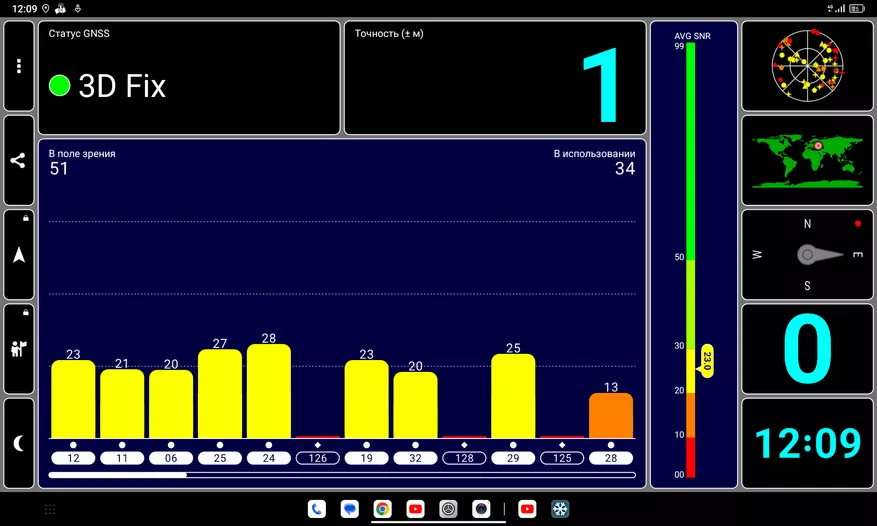Tap the circle marker above pill 19
Image resolution: width=877 pixels, height=526 pixels.
(366, 445)
